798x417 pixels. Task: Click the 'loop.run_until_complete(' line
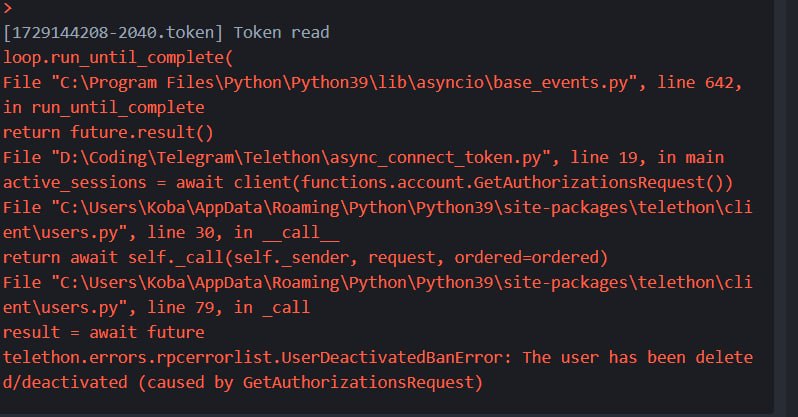coord(117,57)
